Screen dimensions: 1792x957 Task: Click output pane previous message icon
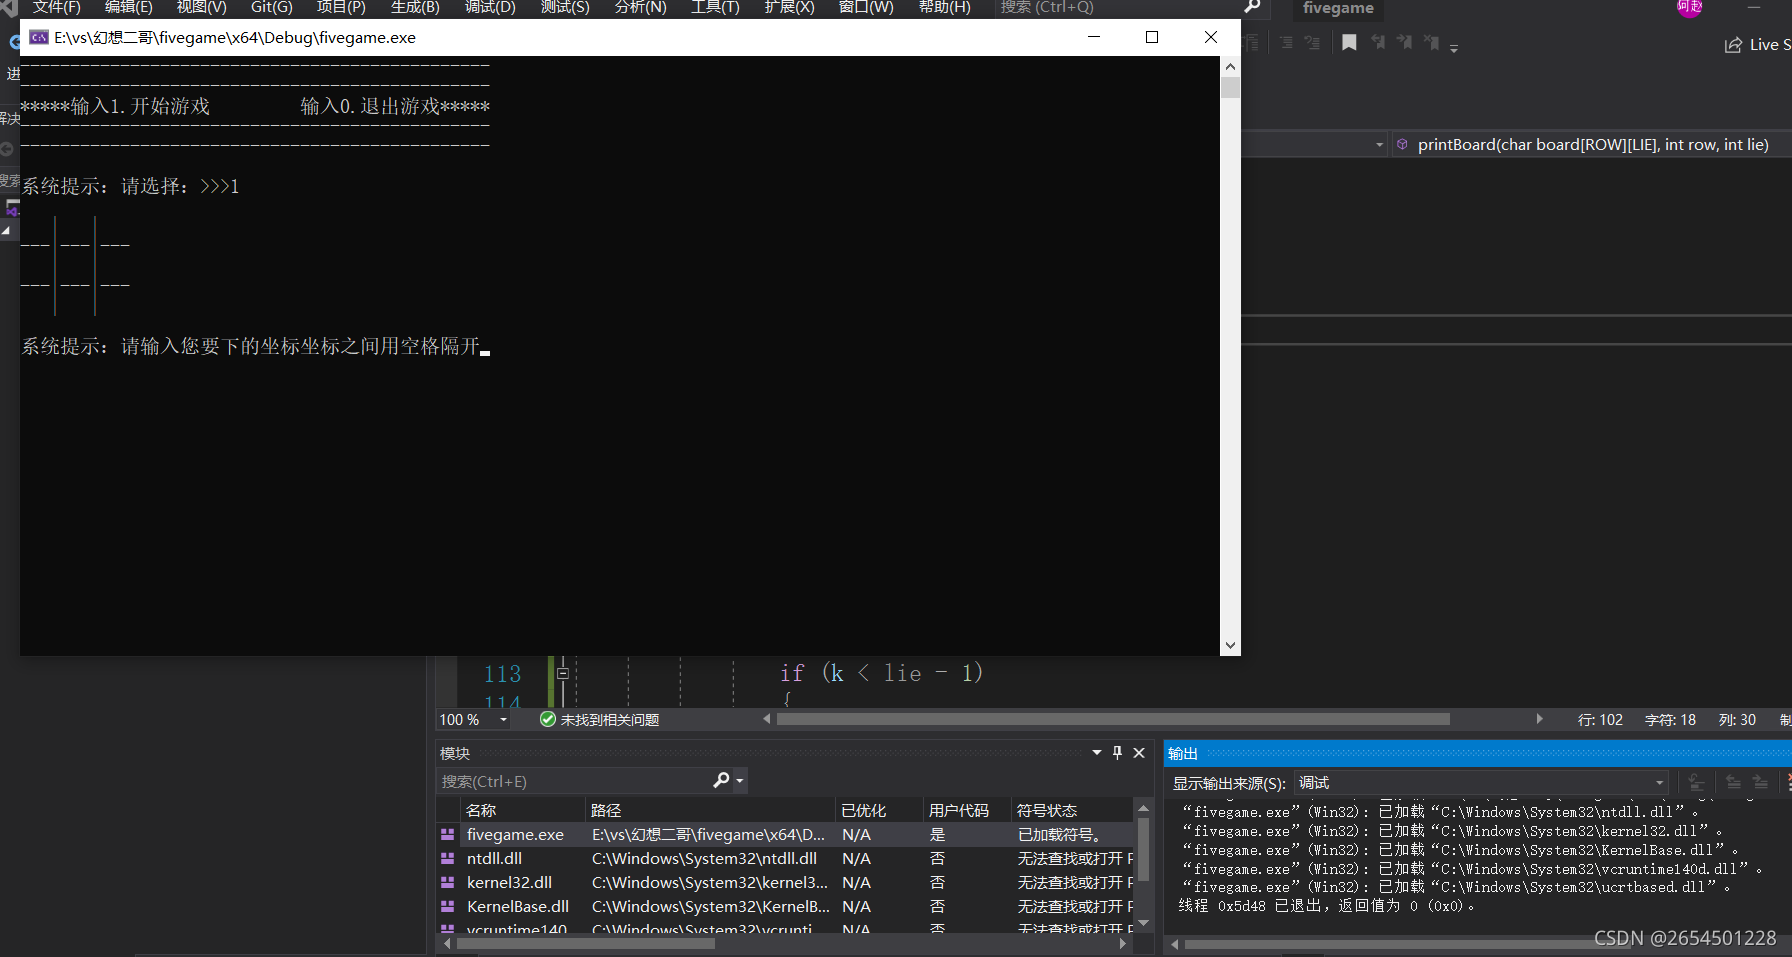pyautogui.click(x=1733, y=782)
